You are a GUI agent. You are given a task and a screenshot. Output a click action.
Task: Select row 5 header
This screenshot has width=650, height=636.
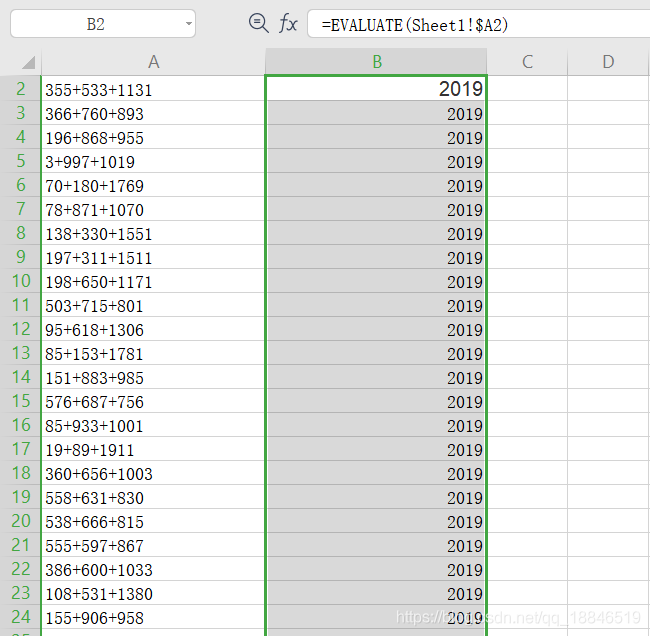(x=21, y=161)
